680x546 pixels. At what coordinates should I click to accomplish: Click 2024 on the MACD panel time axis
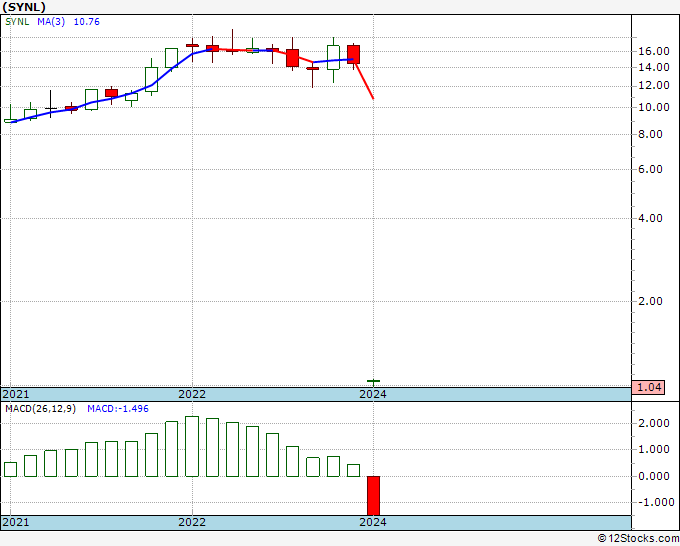(x=373, y=522)
